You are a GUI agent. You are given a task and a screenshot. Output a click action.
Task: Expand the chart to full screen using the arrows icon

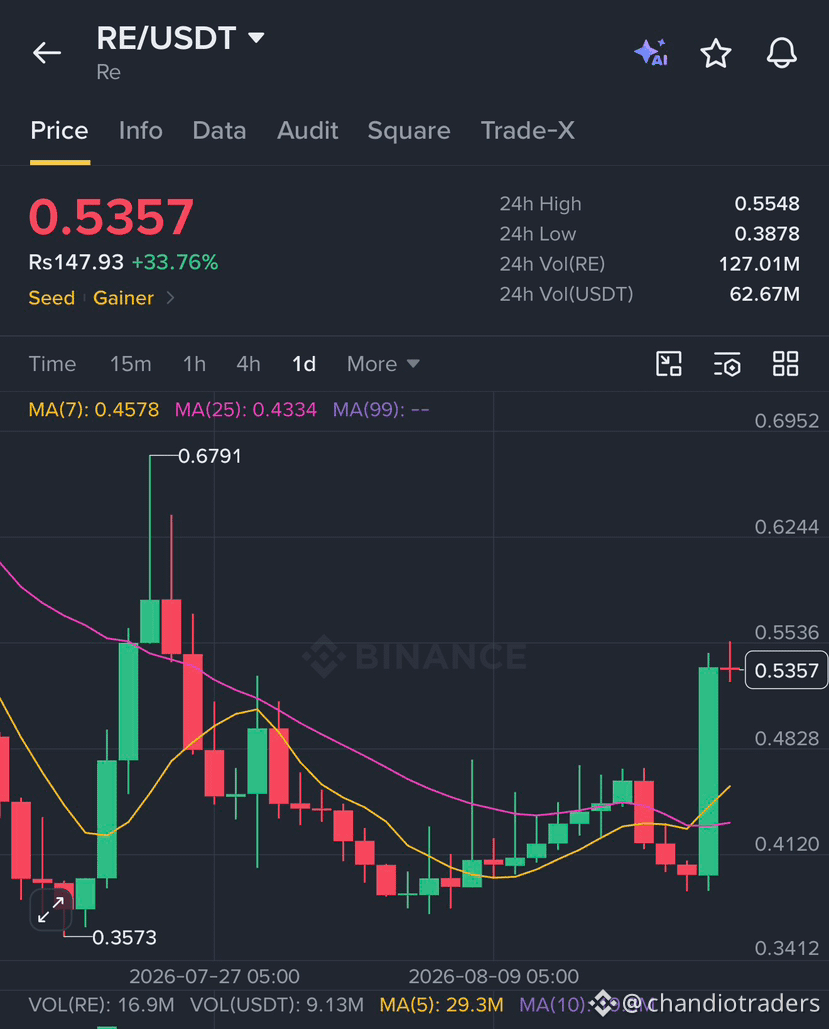[x=51, y=910]
